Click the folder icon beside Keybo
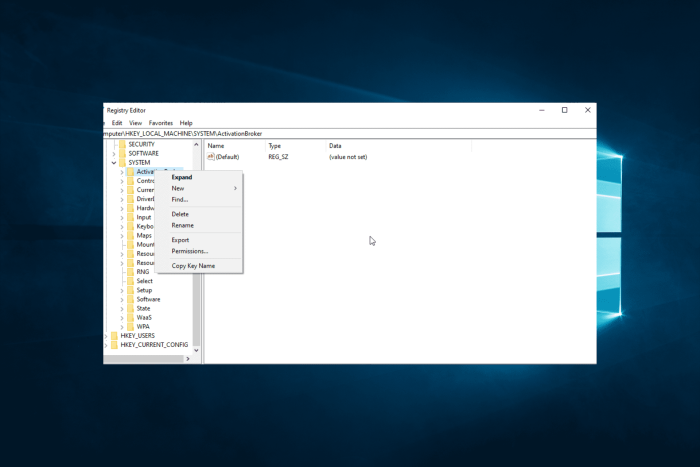 [130, 226]
